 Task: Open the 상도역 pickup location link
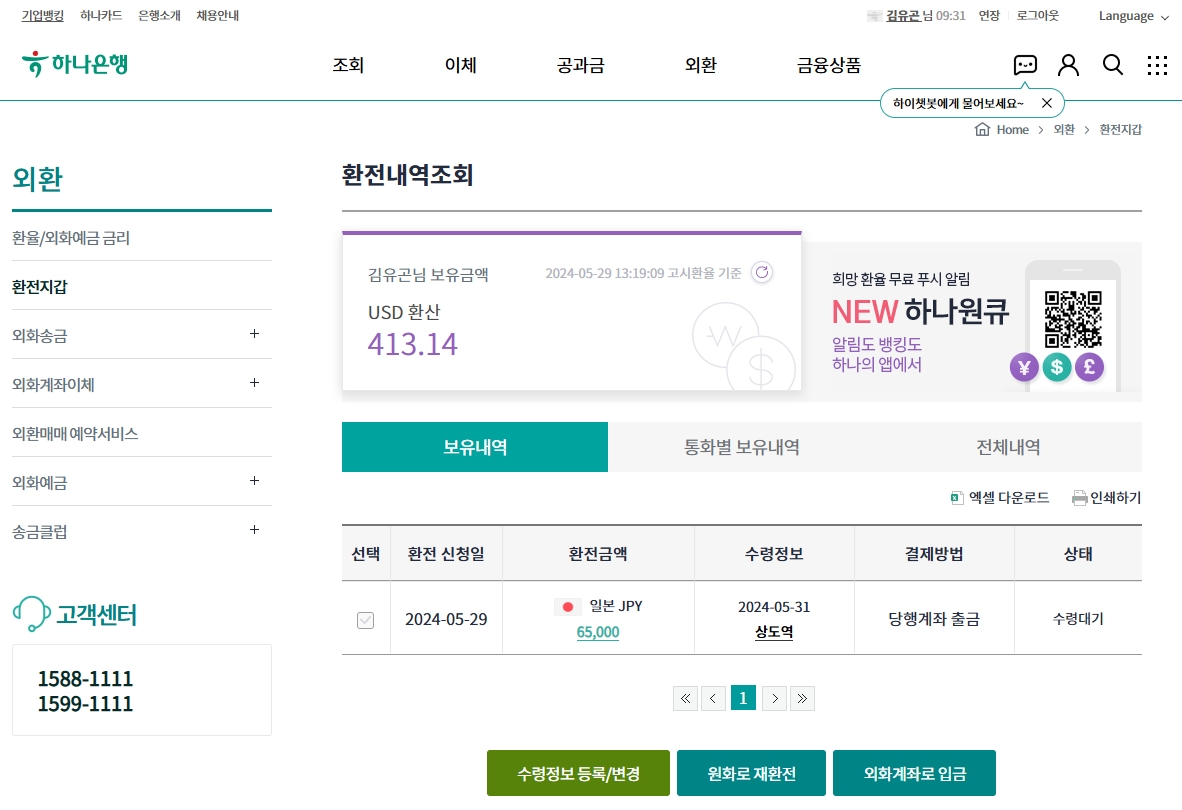[x=773, y=629]
